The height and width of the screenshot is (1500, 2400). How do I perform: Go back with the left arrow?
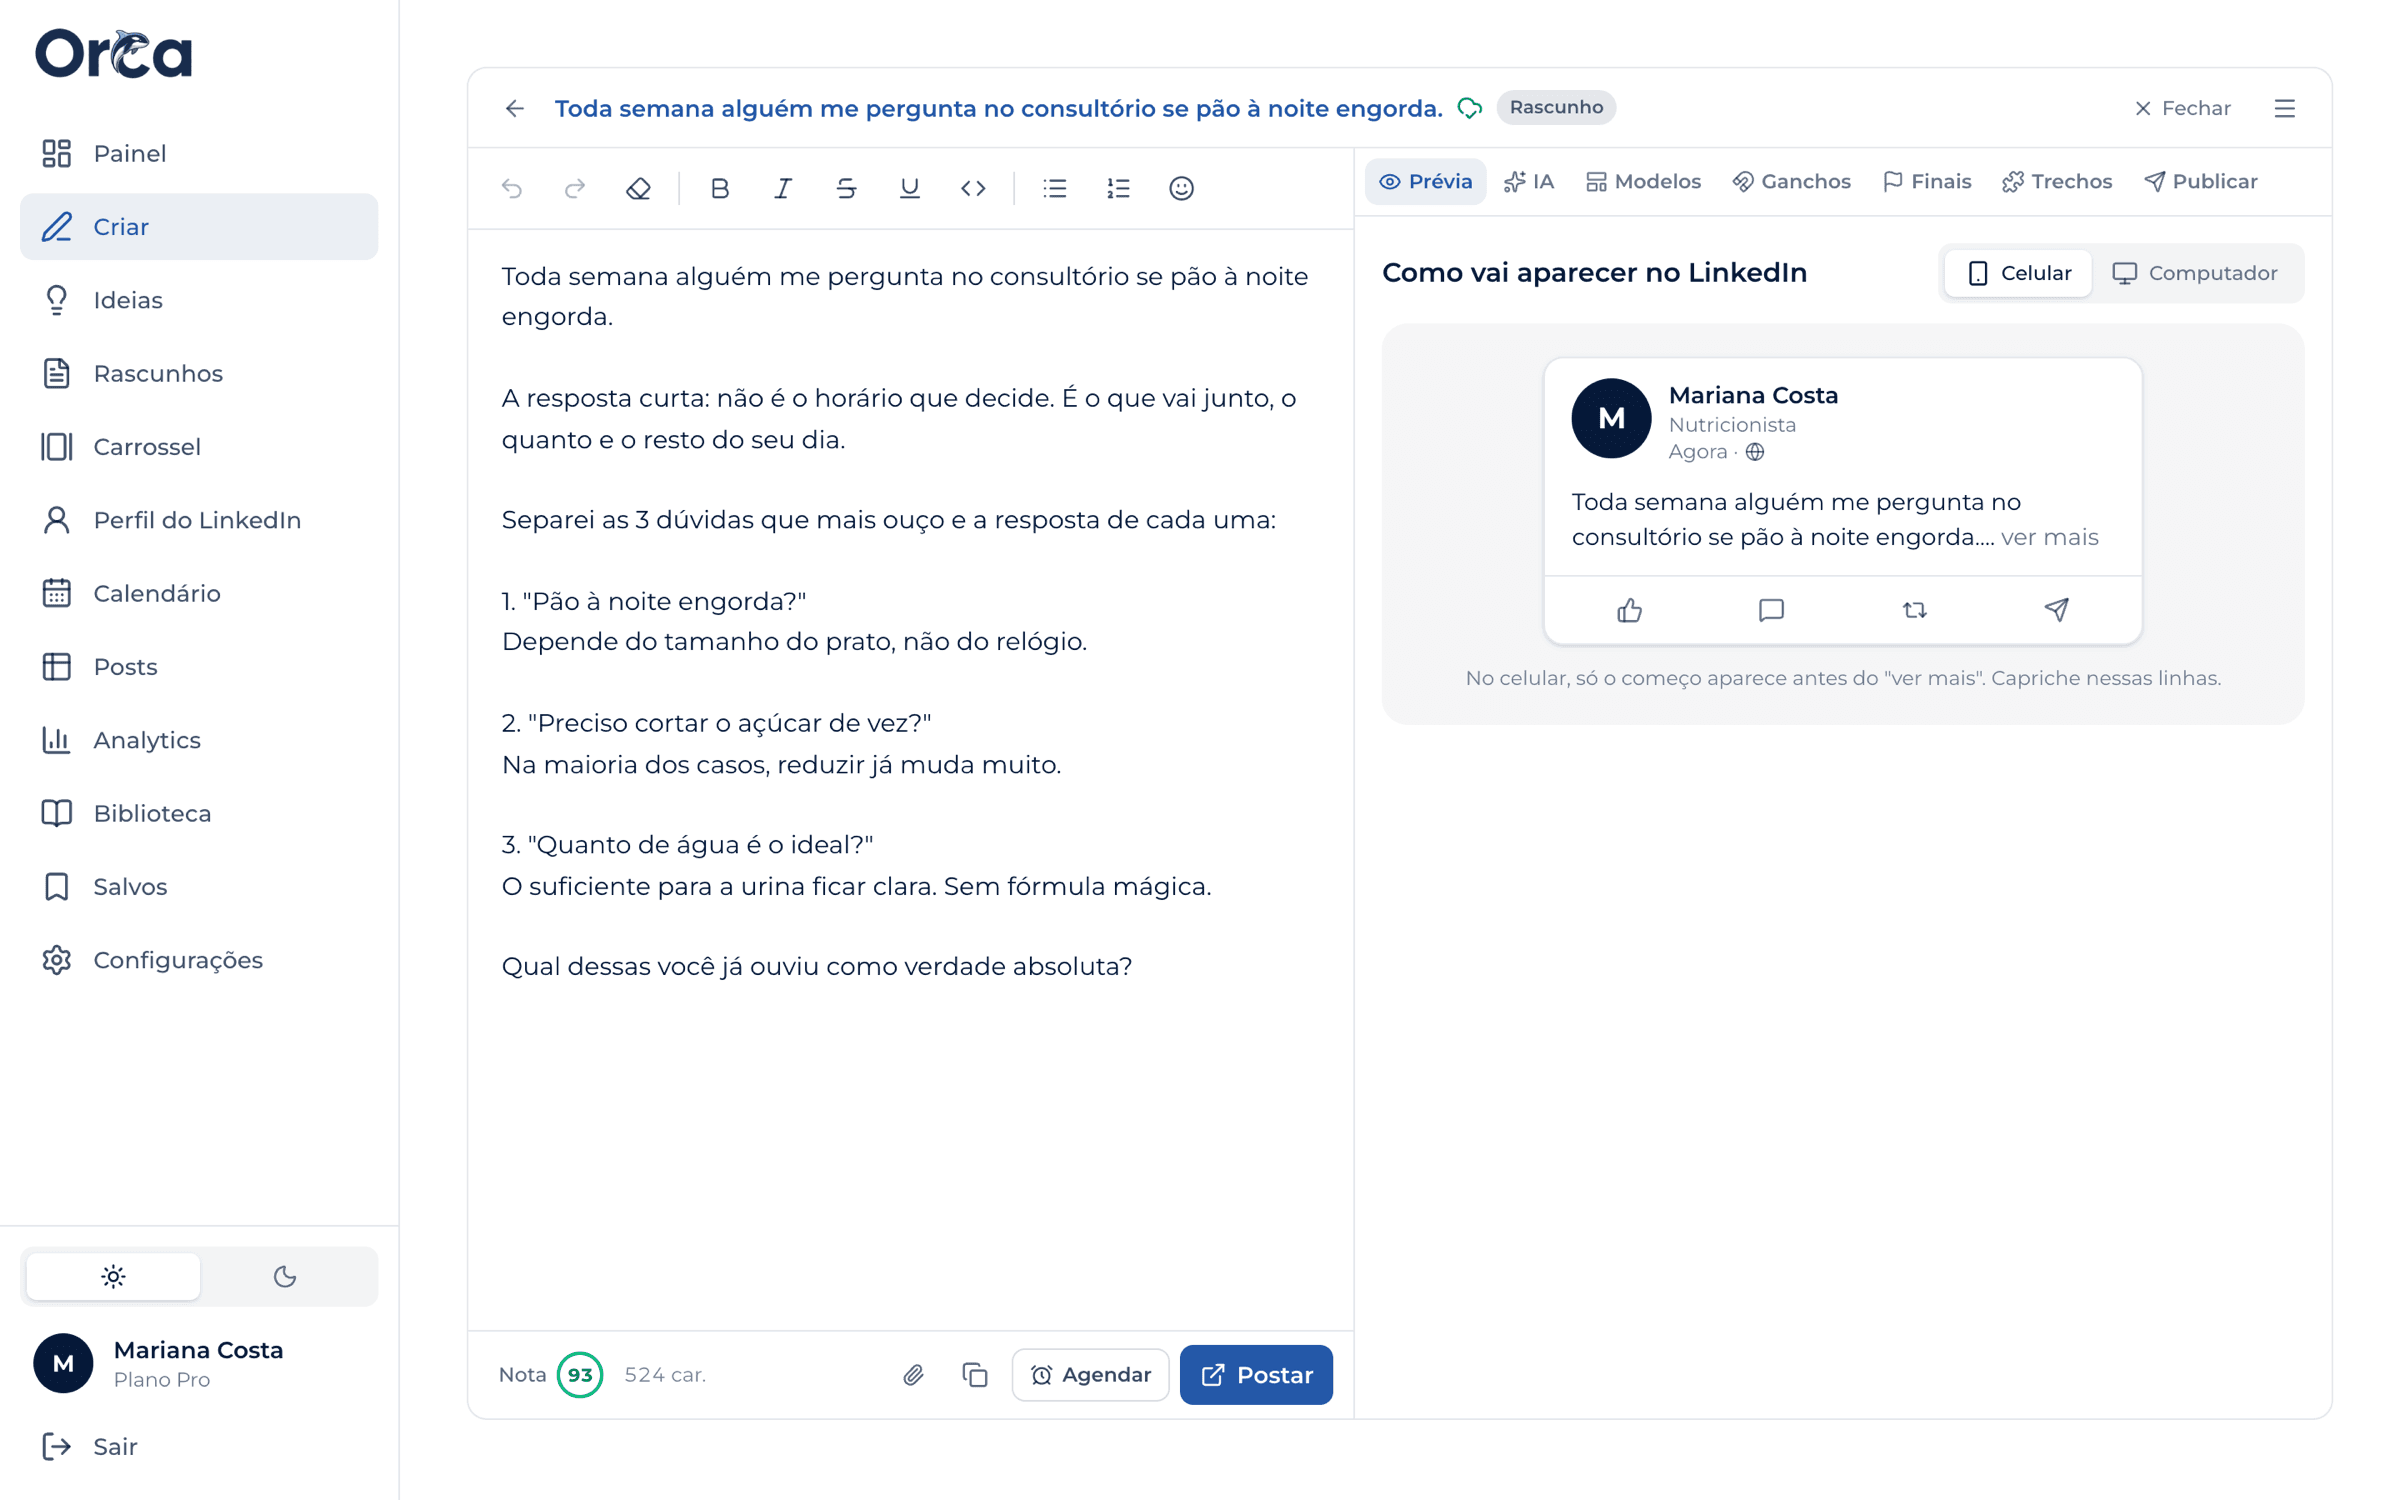pyautogui.click(x=515, y=108)
